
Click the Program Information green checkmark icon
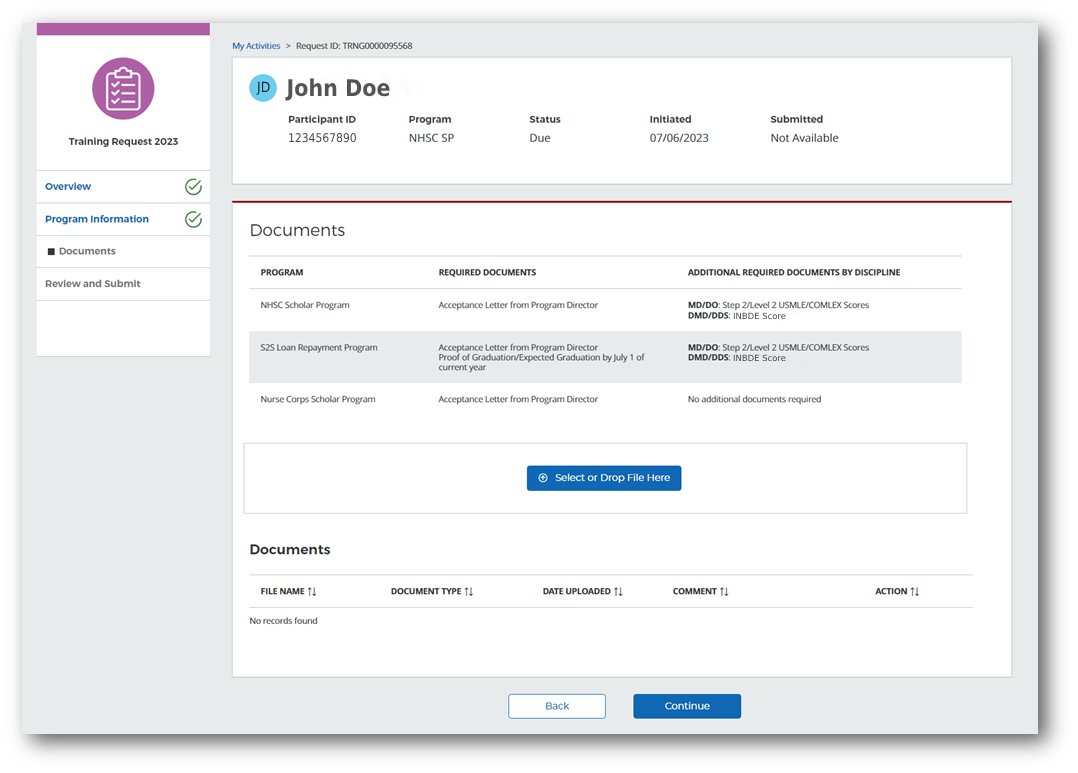(x=193, y=220)
